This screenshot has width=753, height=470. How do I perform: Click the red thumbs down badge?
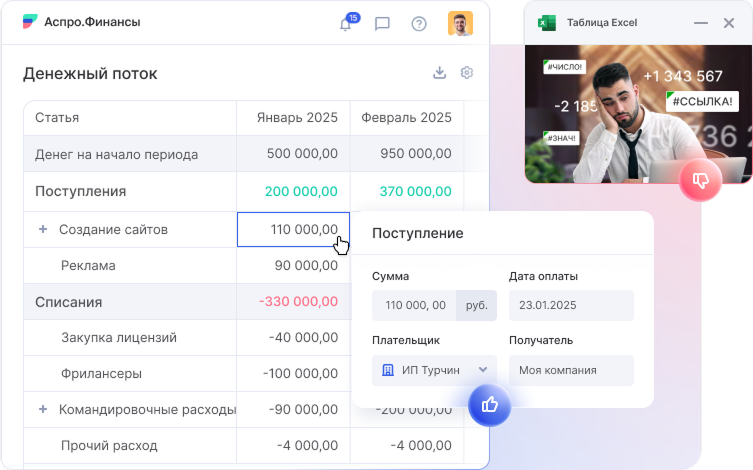click(x=700, y=181)
